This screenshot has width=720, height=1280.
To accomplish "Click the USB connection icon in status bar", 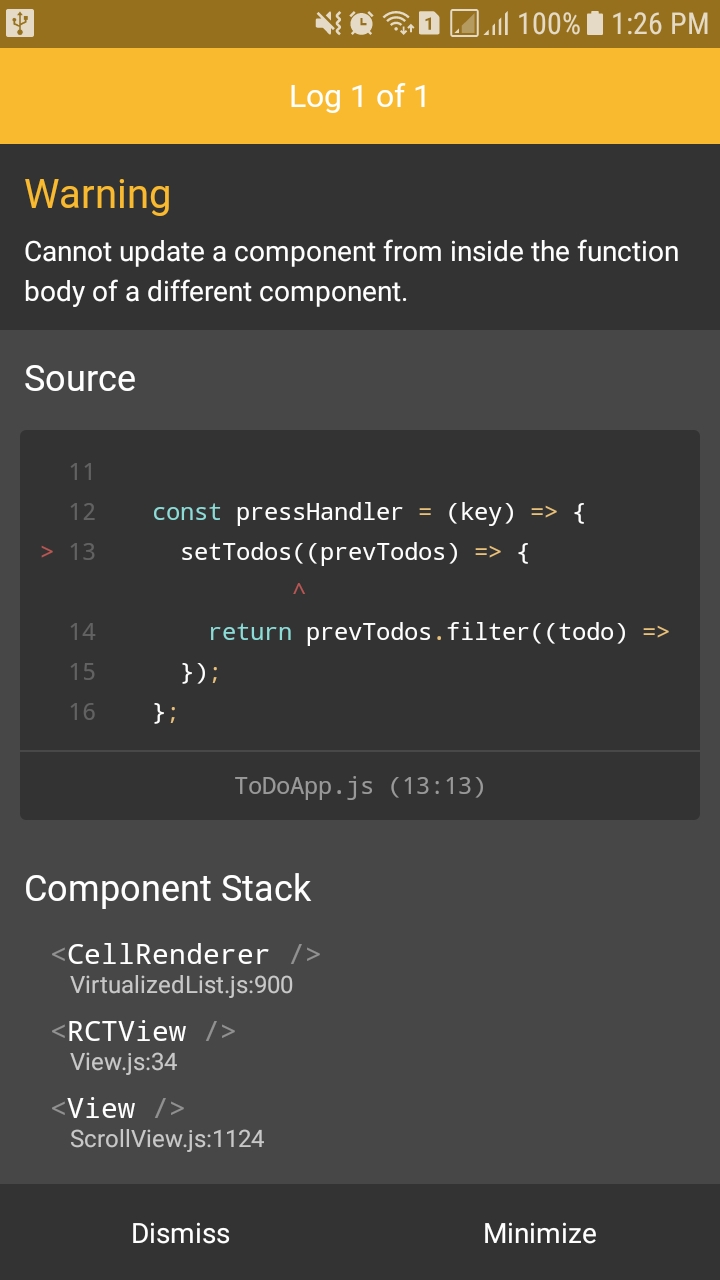I will [x=21, y=23].
